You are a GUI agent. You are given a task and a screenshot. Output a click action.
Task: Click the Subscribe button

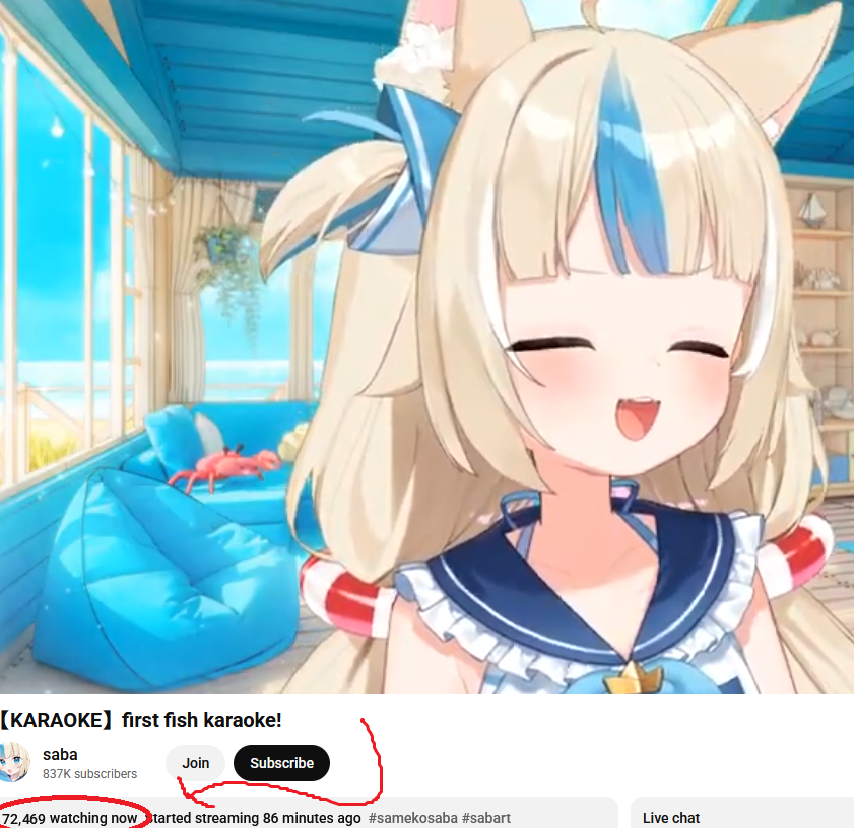[282, 763]
